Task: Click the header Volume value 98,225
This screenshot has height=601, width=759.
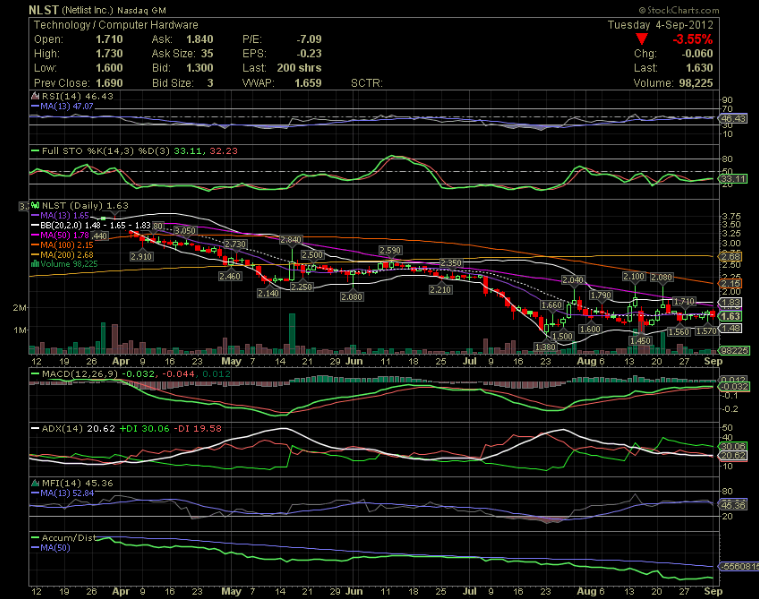Action: 696,83
